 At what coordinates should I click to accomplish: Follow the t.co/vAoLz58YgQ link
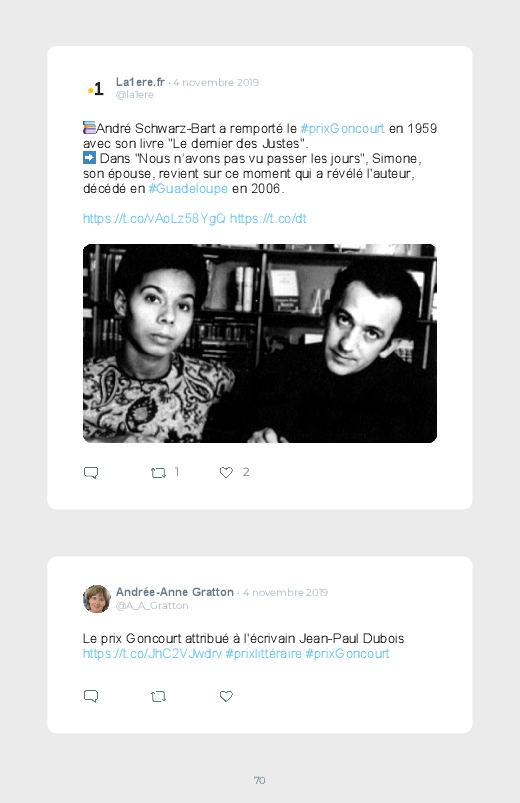pos(154,219)
